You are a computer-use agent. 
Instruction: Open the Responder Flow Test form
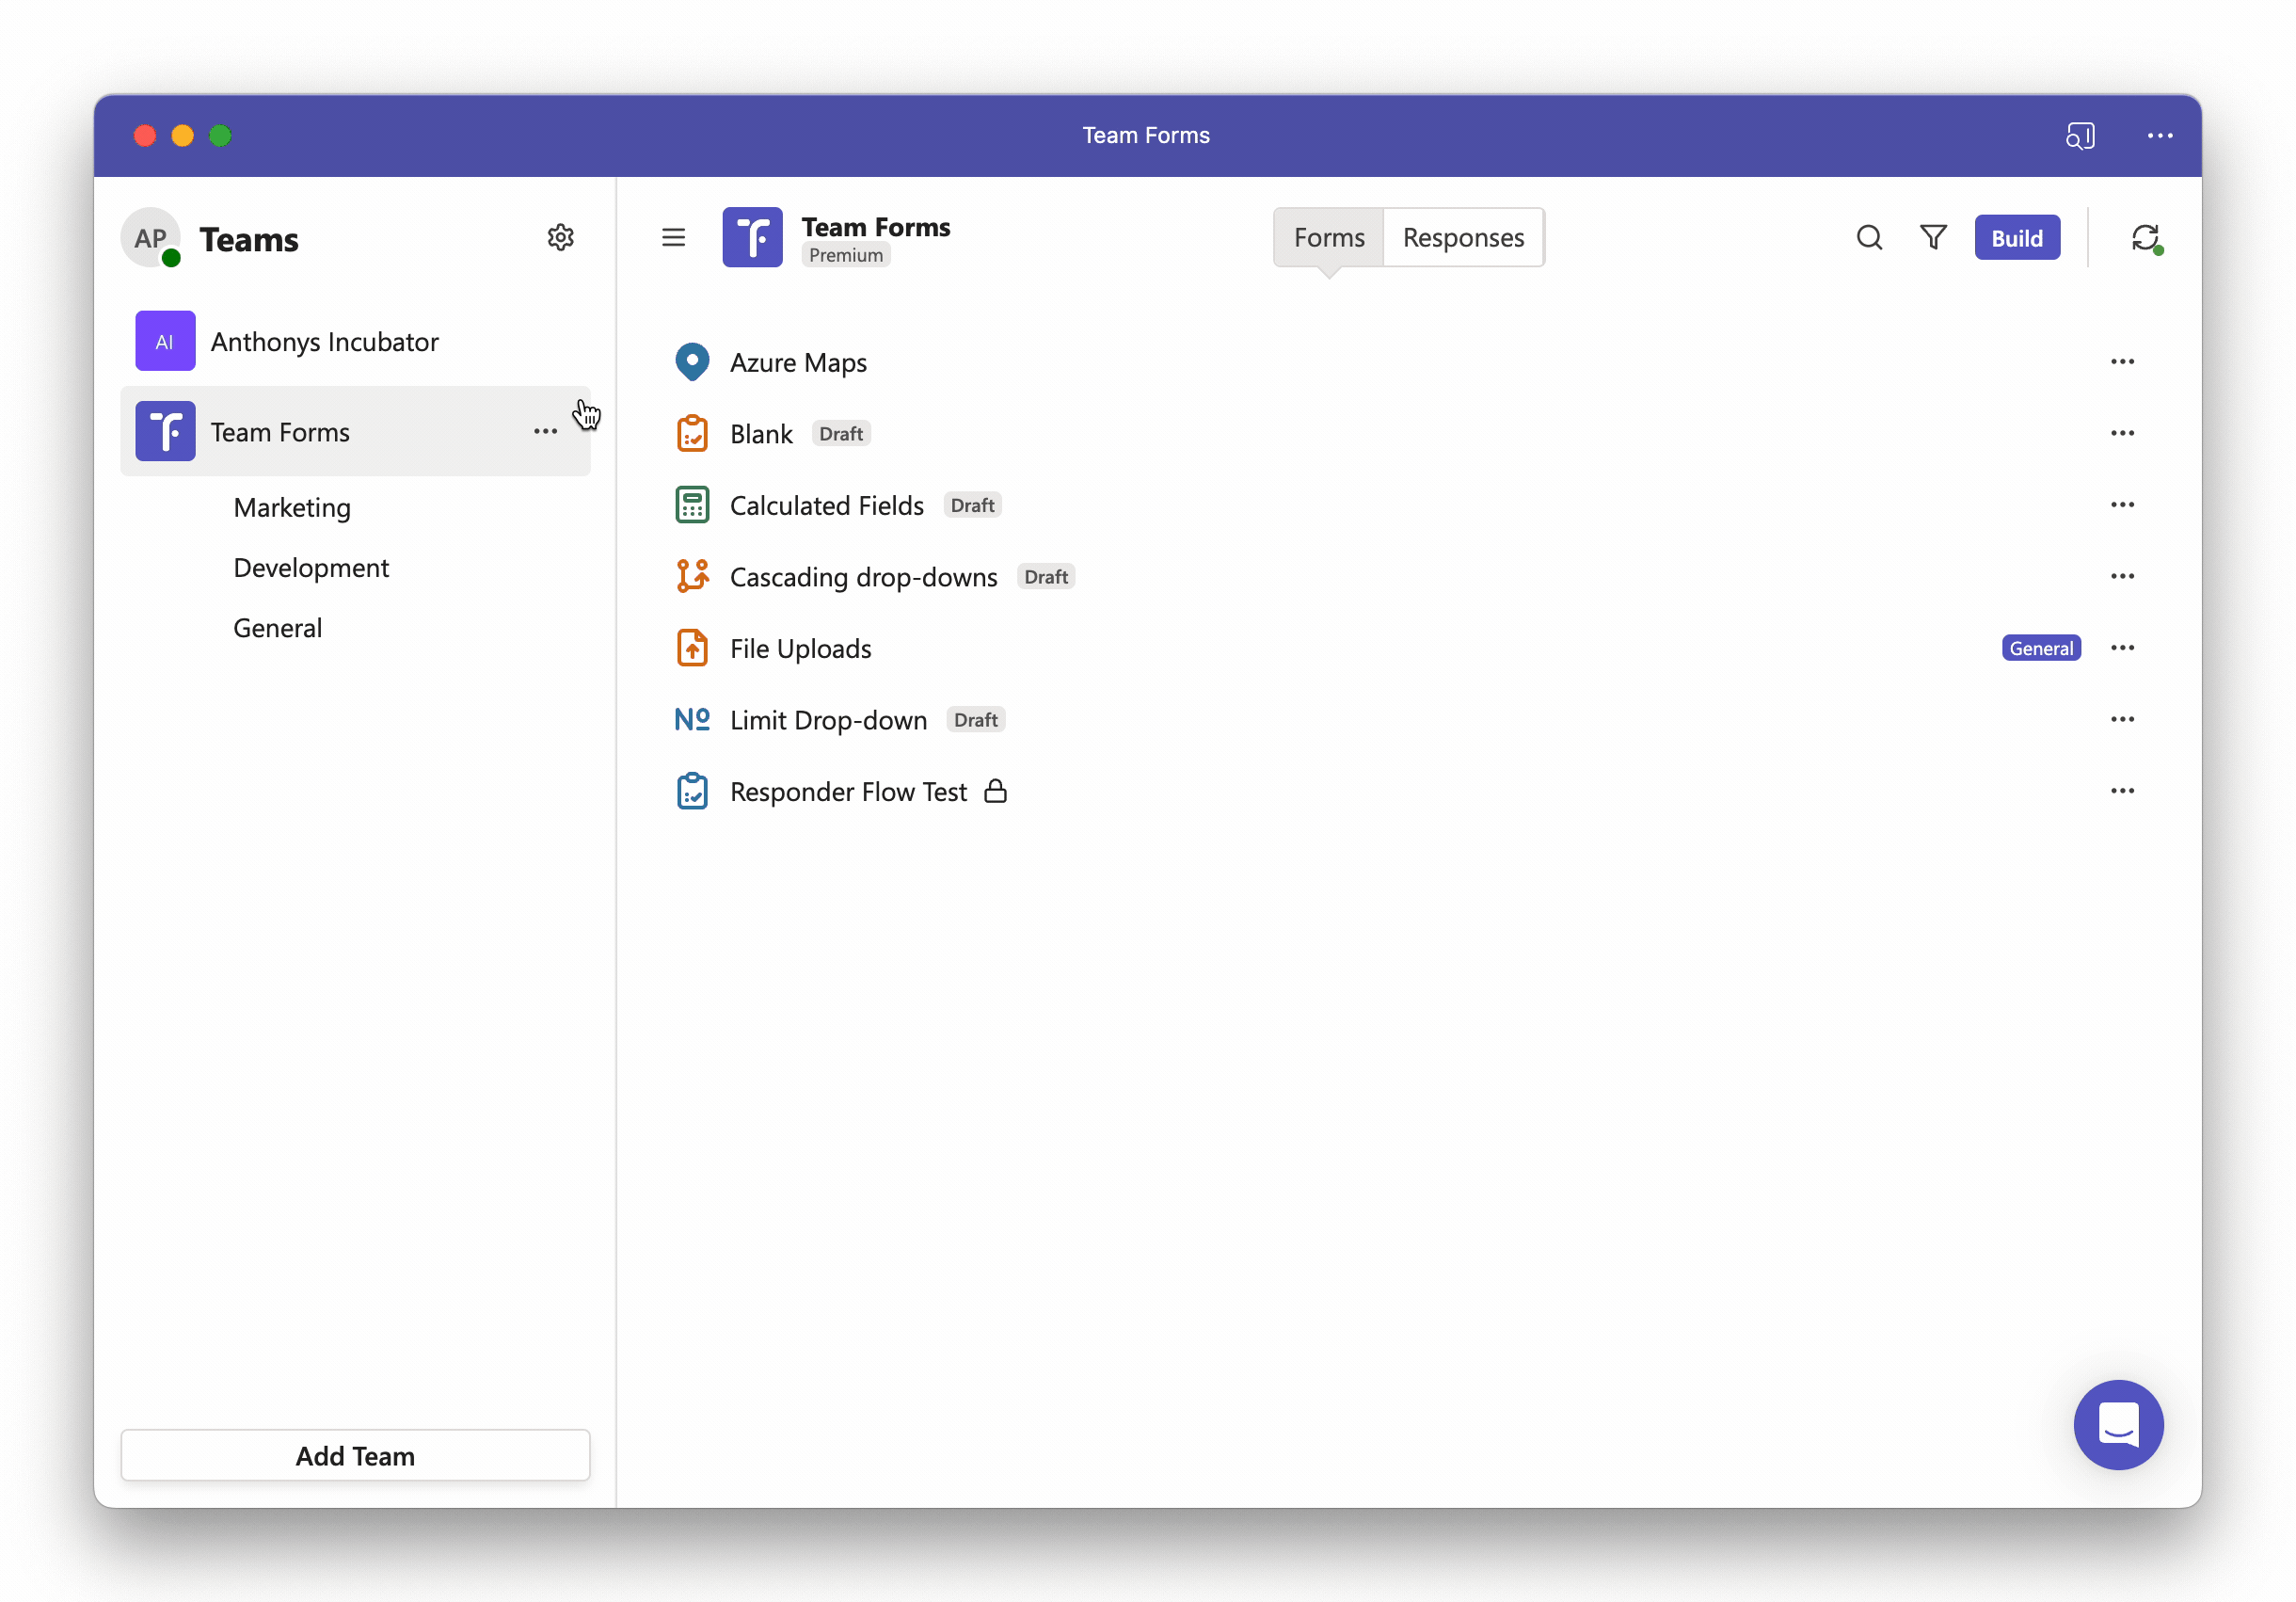coord(848,791)
